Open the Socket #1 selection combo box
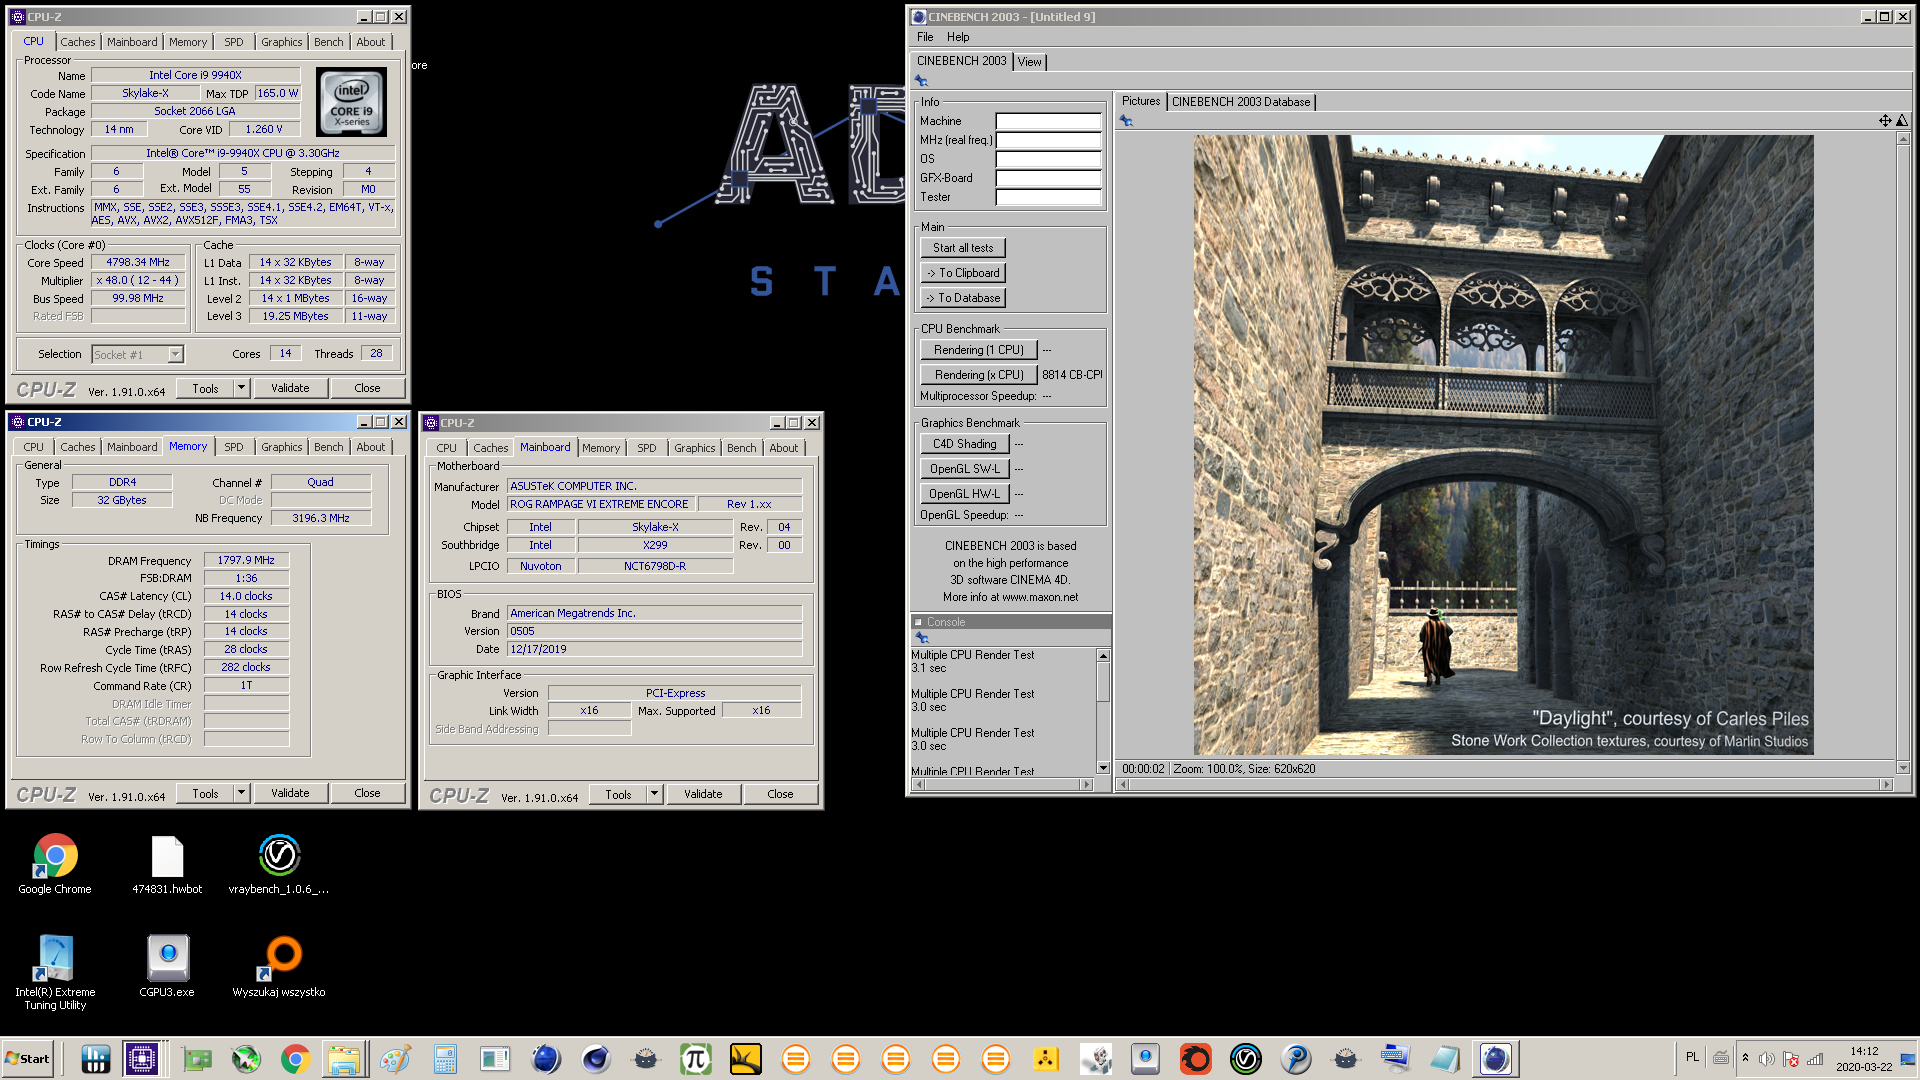The width and height of the screenshot is (1920, 1080). (x=137, y=354)
